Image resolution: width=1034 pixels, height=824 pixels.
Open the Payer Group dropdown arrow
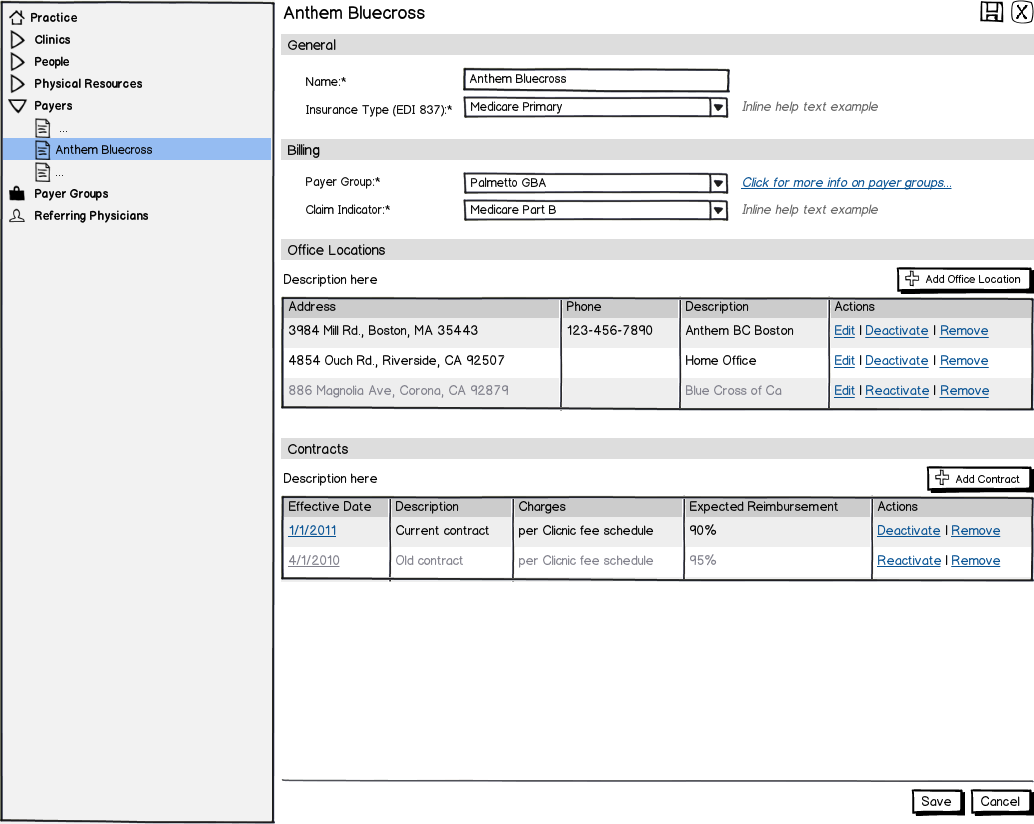(718, 183)
